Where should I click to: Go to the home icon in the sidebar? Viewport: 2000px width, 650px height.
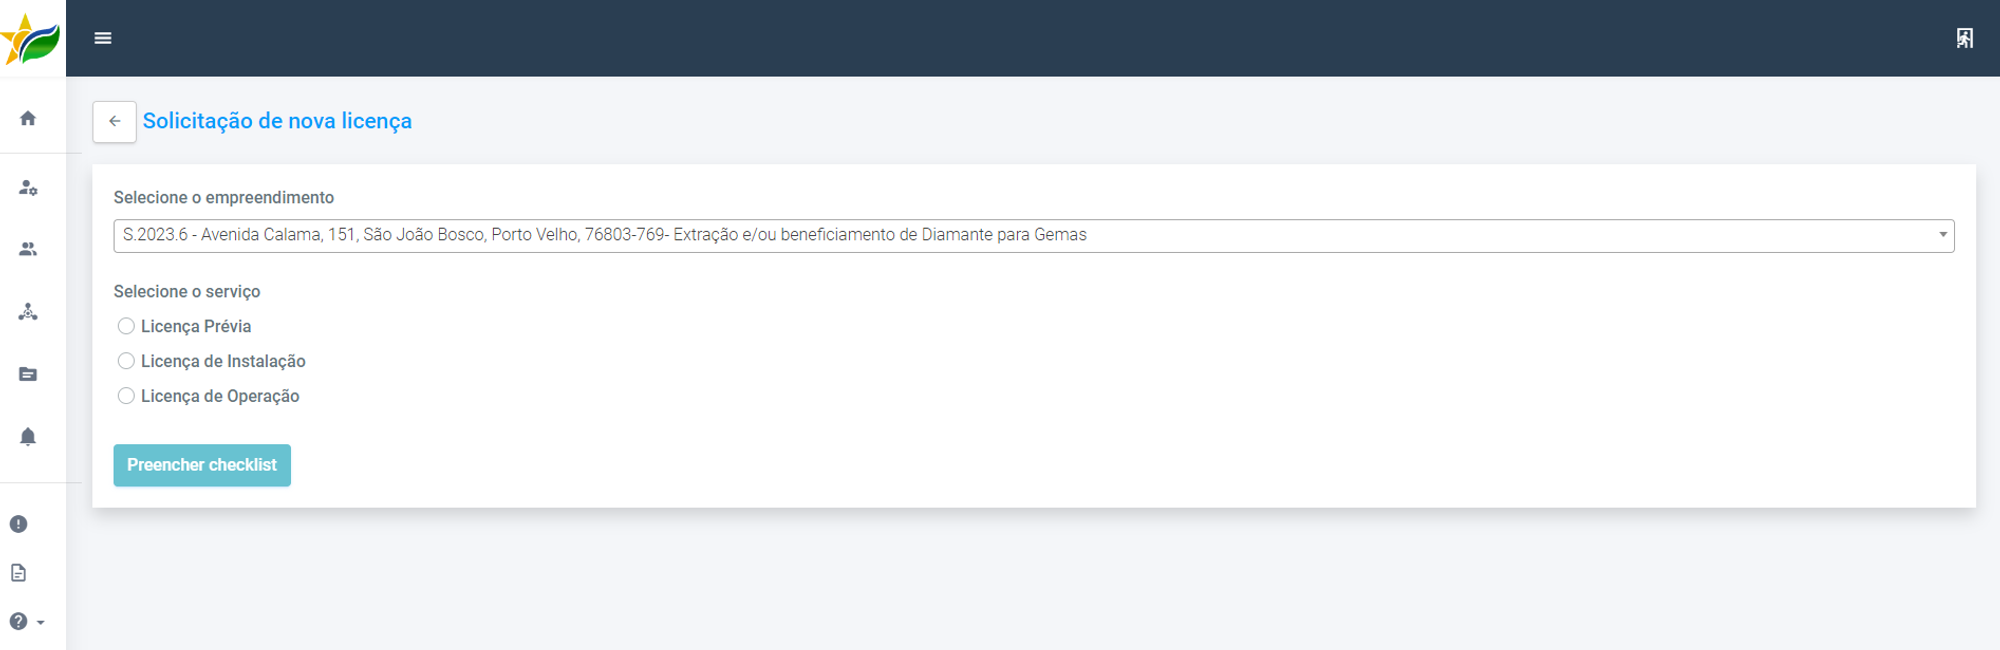coord(28,118)
